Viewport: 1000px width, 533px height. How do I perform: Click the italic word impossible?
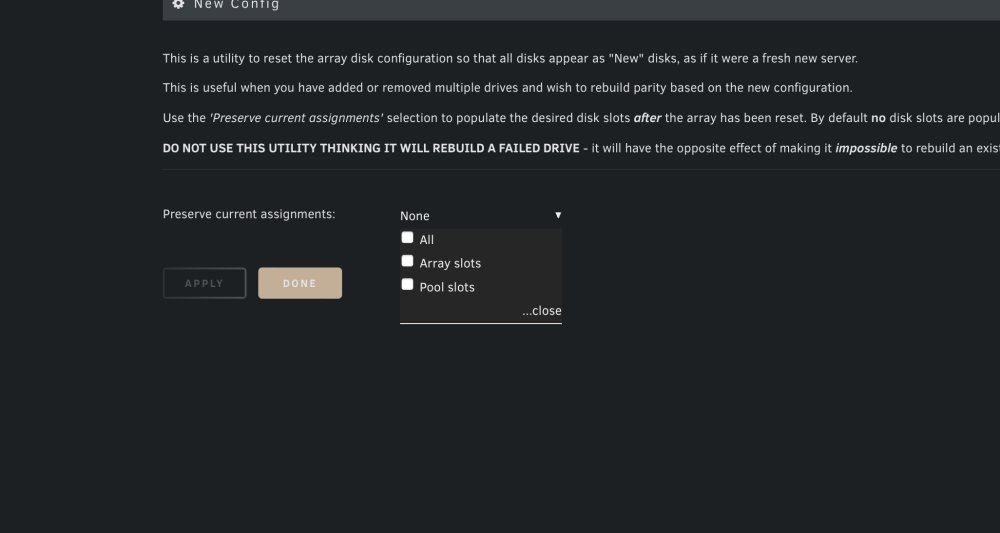click(x=866, y=149)
